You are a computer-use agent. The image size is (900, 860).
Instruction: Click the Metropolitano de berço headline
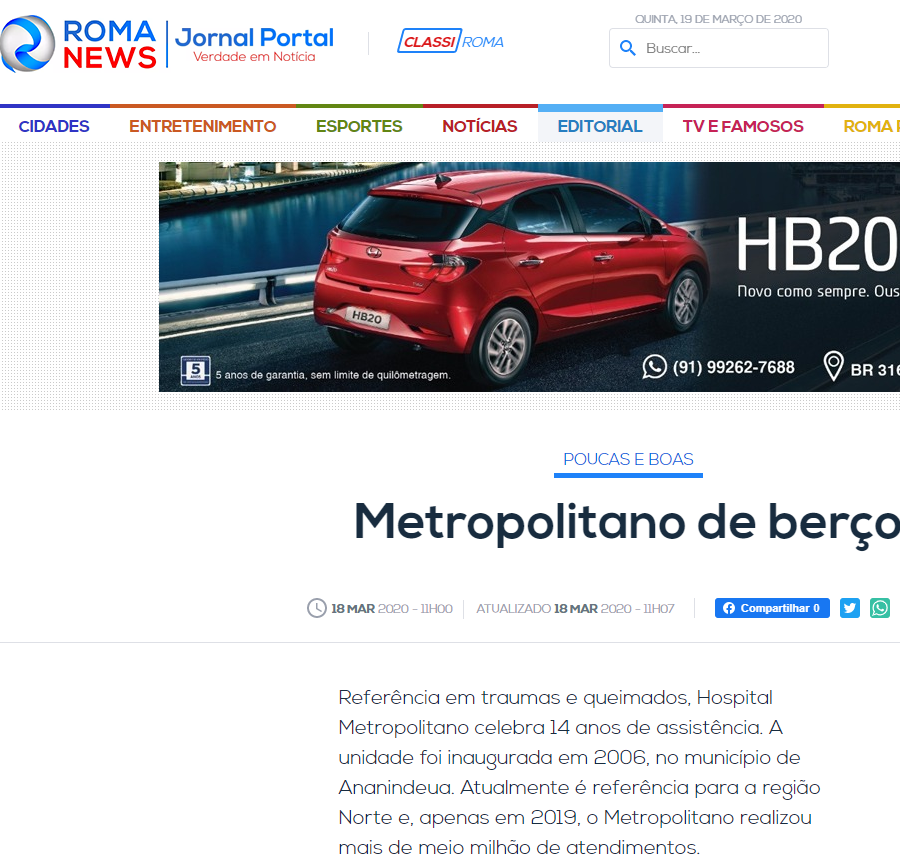point(626,521)
